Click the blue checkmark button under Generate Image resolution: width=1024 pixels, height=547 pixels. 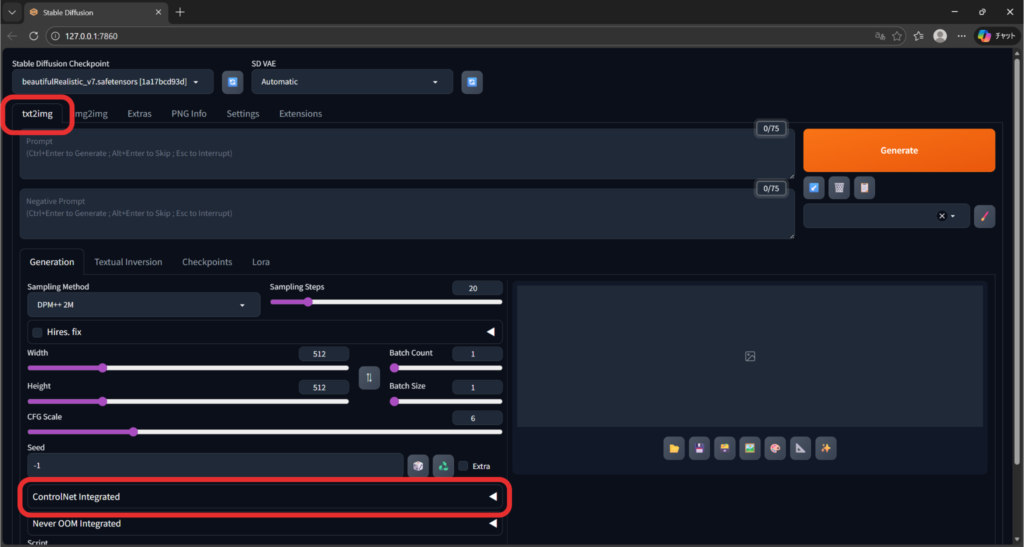tap(814, 187)
